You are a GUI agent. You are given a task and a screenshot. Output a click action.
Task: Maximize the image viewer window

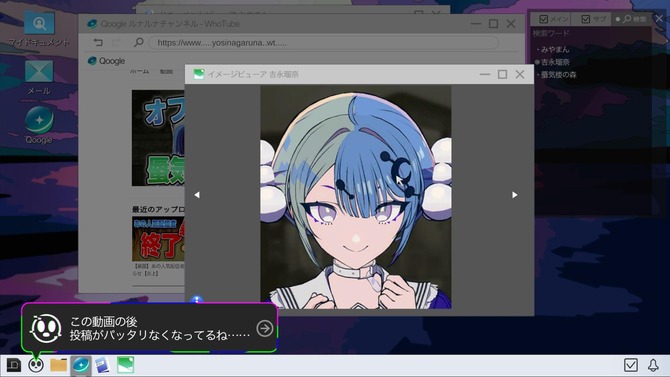(502, 74)
